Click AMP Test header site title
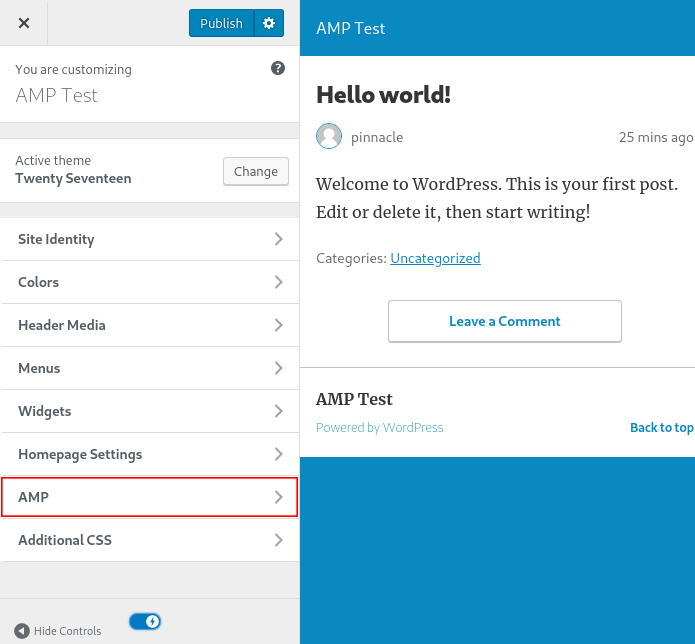The width and height of the screenshot is (695, 644). coord(351,28)
